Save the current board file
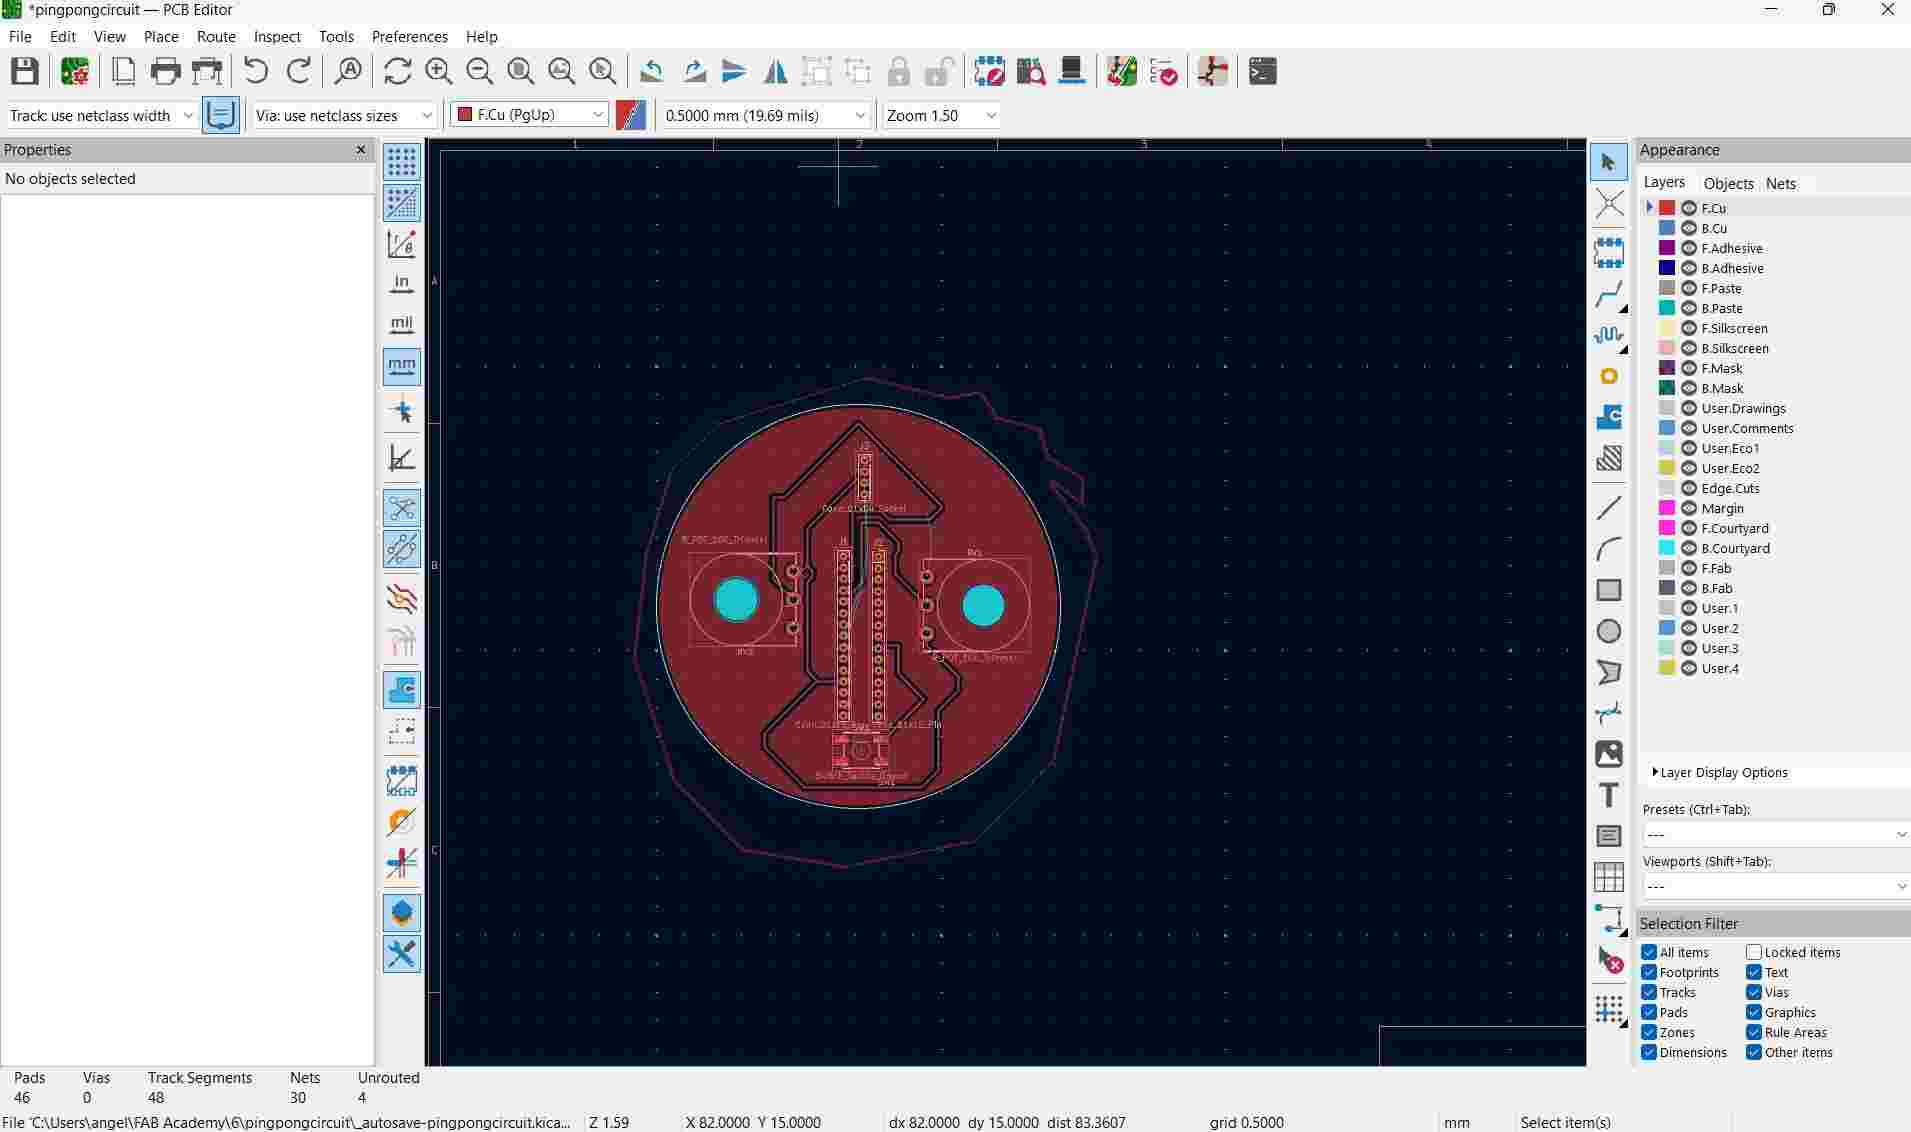Image resolution: width=1911 pixels, height=1132 pixels. coord(24,71)
